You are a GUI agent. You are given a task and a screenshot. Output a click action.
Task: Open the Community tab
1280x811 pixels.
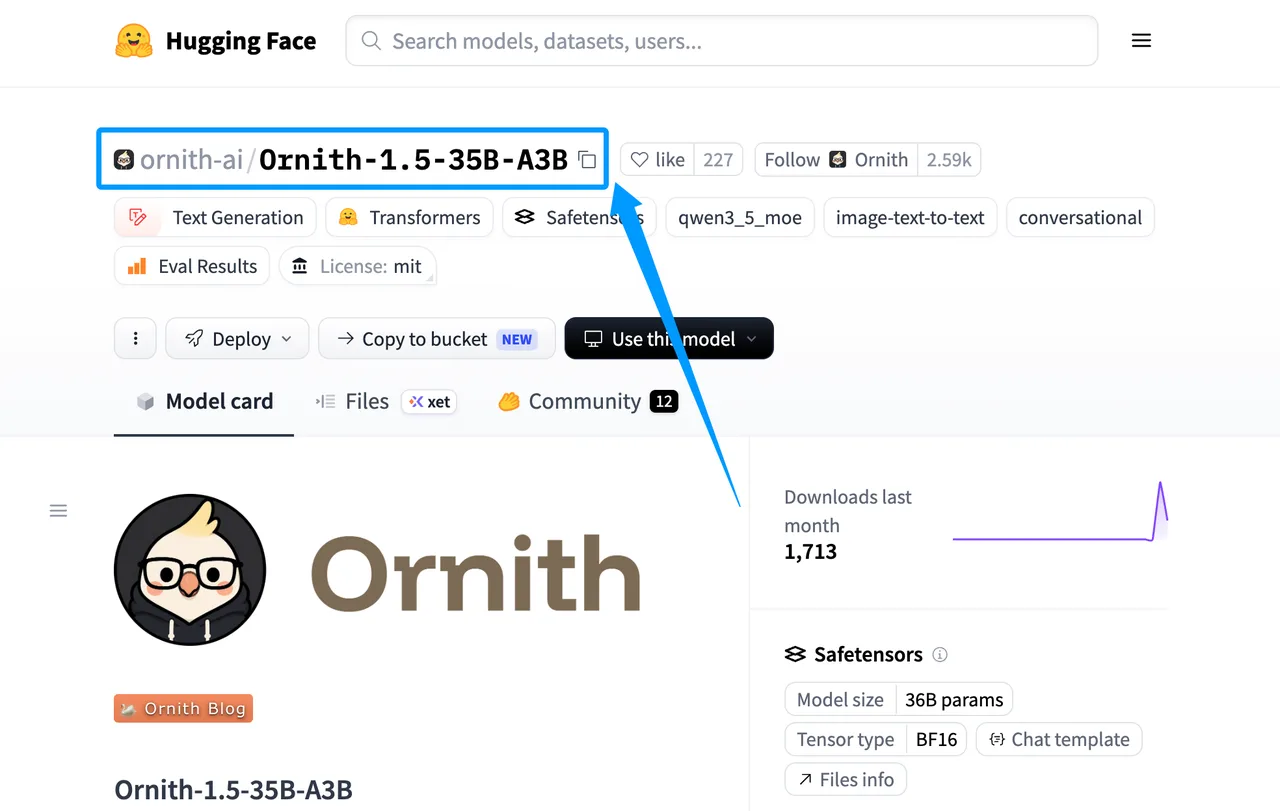coord(588,402)
